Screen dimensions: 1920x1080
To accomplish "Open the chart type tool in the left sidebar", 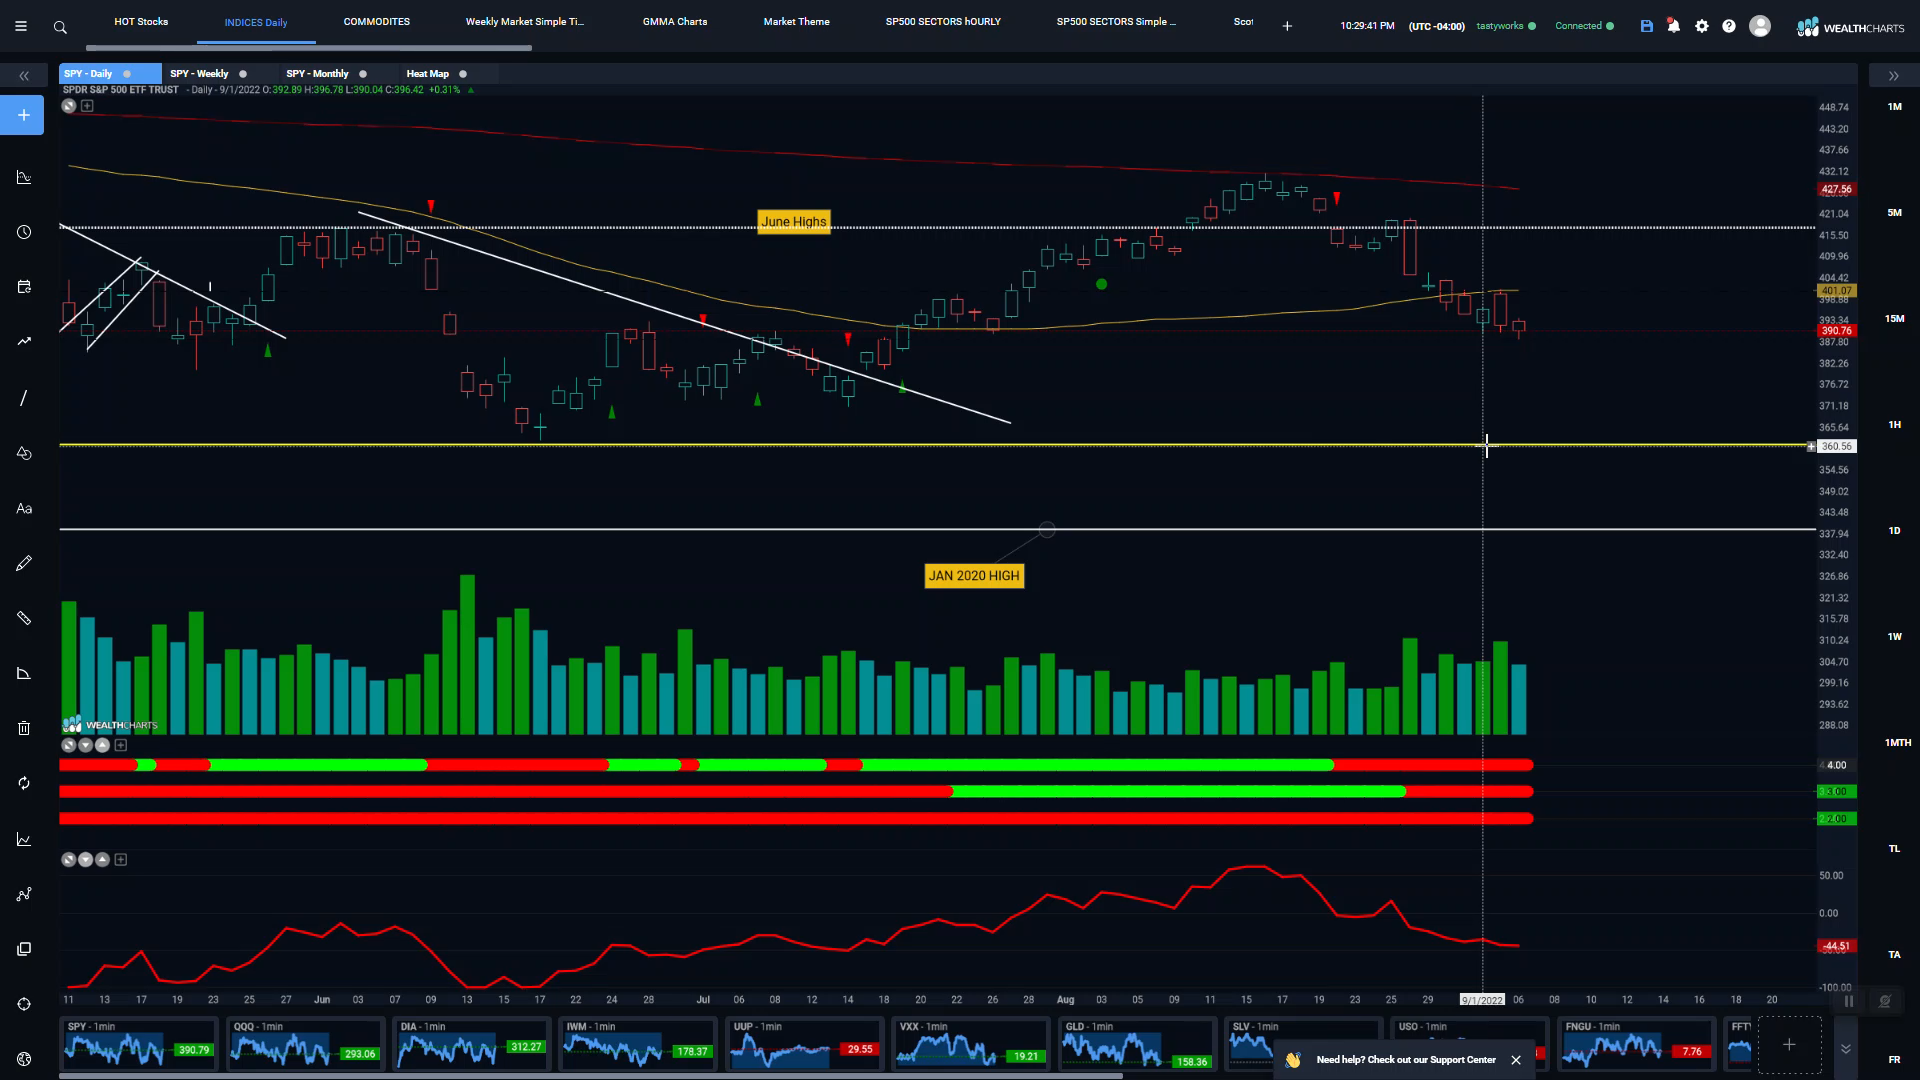I will (x=24, y=177).
